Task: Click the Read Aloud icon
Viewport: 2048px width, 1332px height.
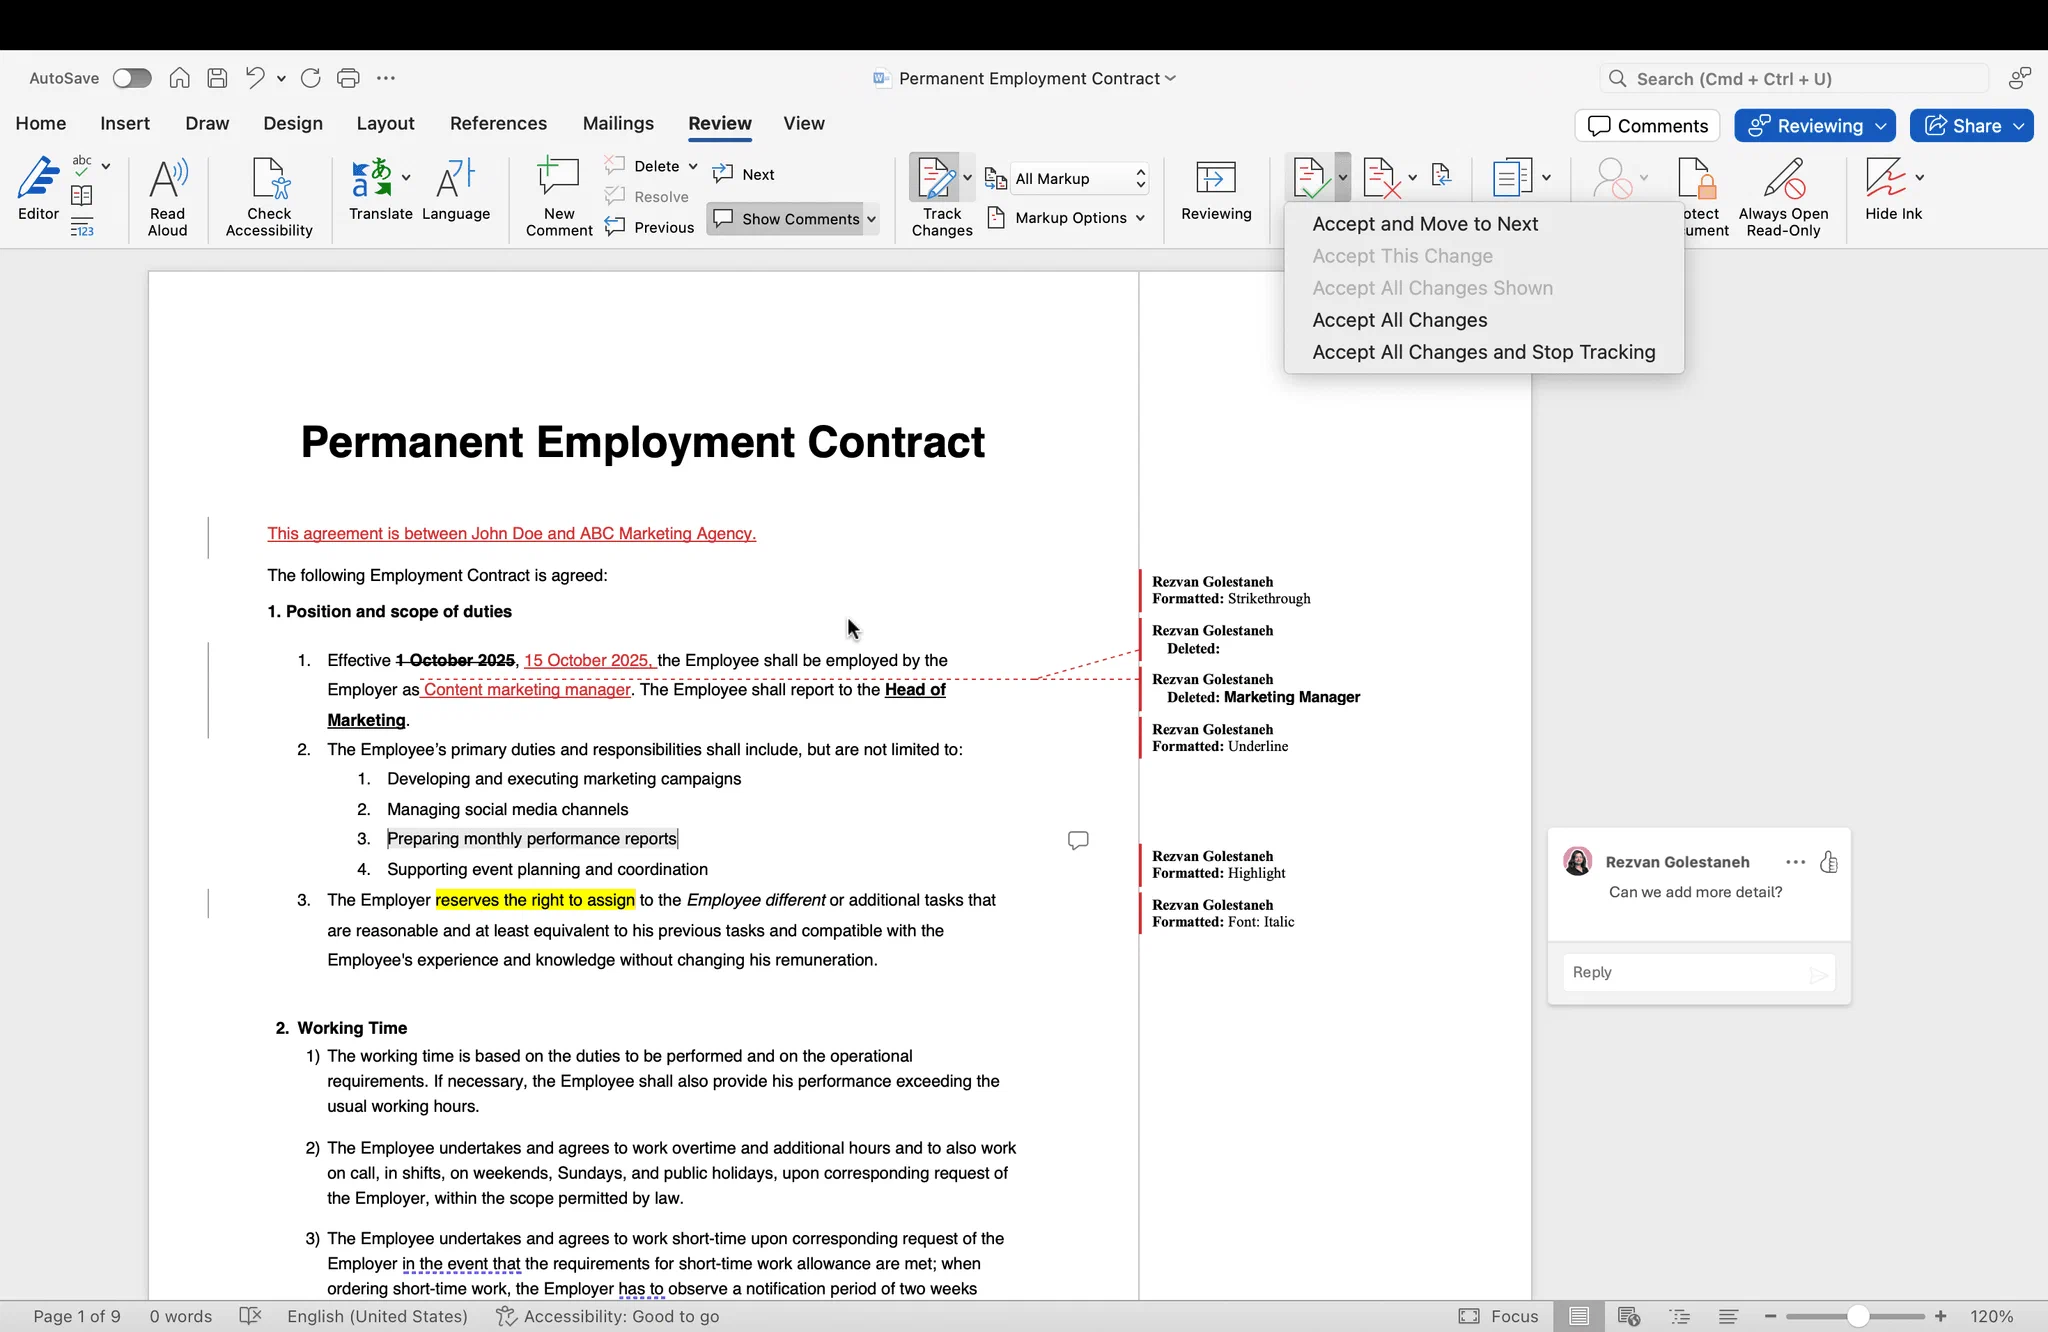Action: pyautogui.click(x=167, y=180)
